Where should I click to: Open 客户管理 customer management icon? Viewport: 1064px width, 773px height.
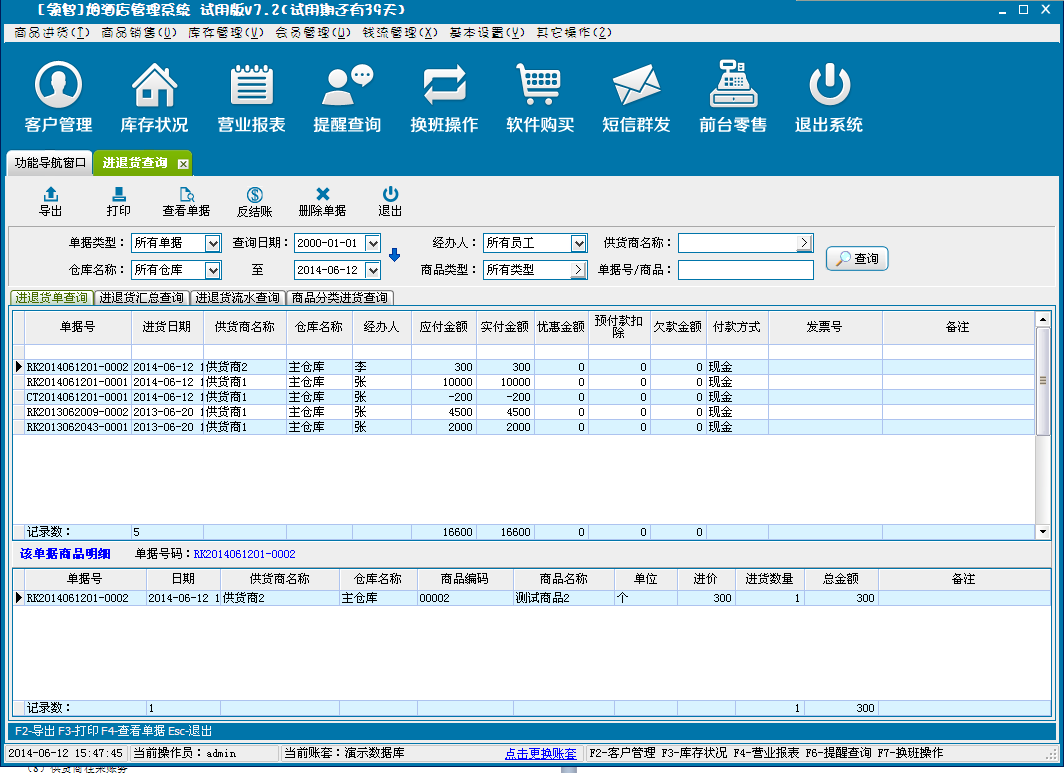[58, 87]
